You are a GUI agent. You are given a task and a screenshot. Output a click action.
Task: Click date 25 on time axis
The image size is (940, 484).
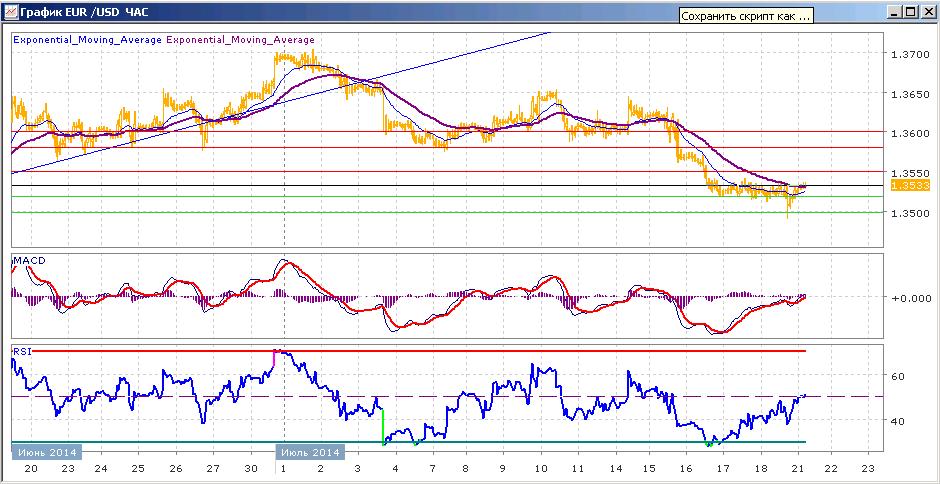pyautogui.click(x=138, y=468)
